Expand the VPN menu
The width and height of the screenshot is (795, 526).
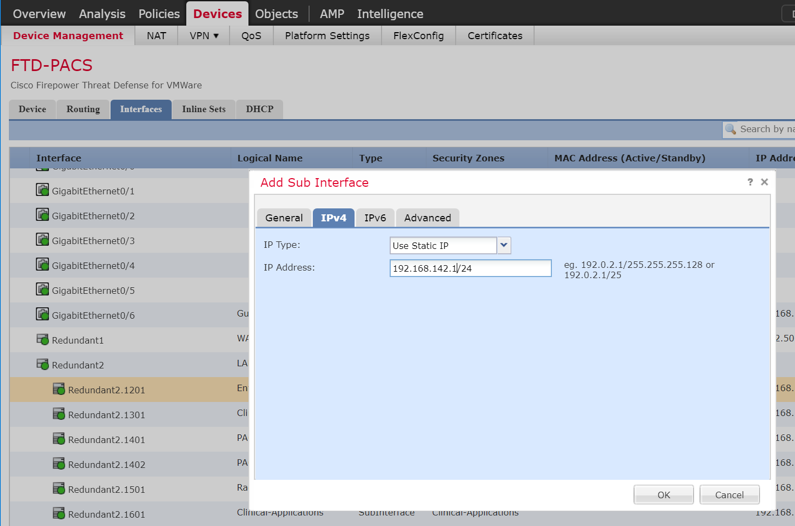pyautogui.click(x=204, y=36)
